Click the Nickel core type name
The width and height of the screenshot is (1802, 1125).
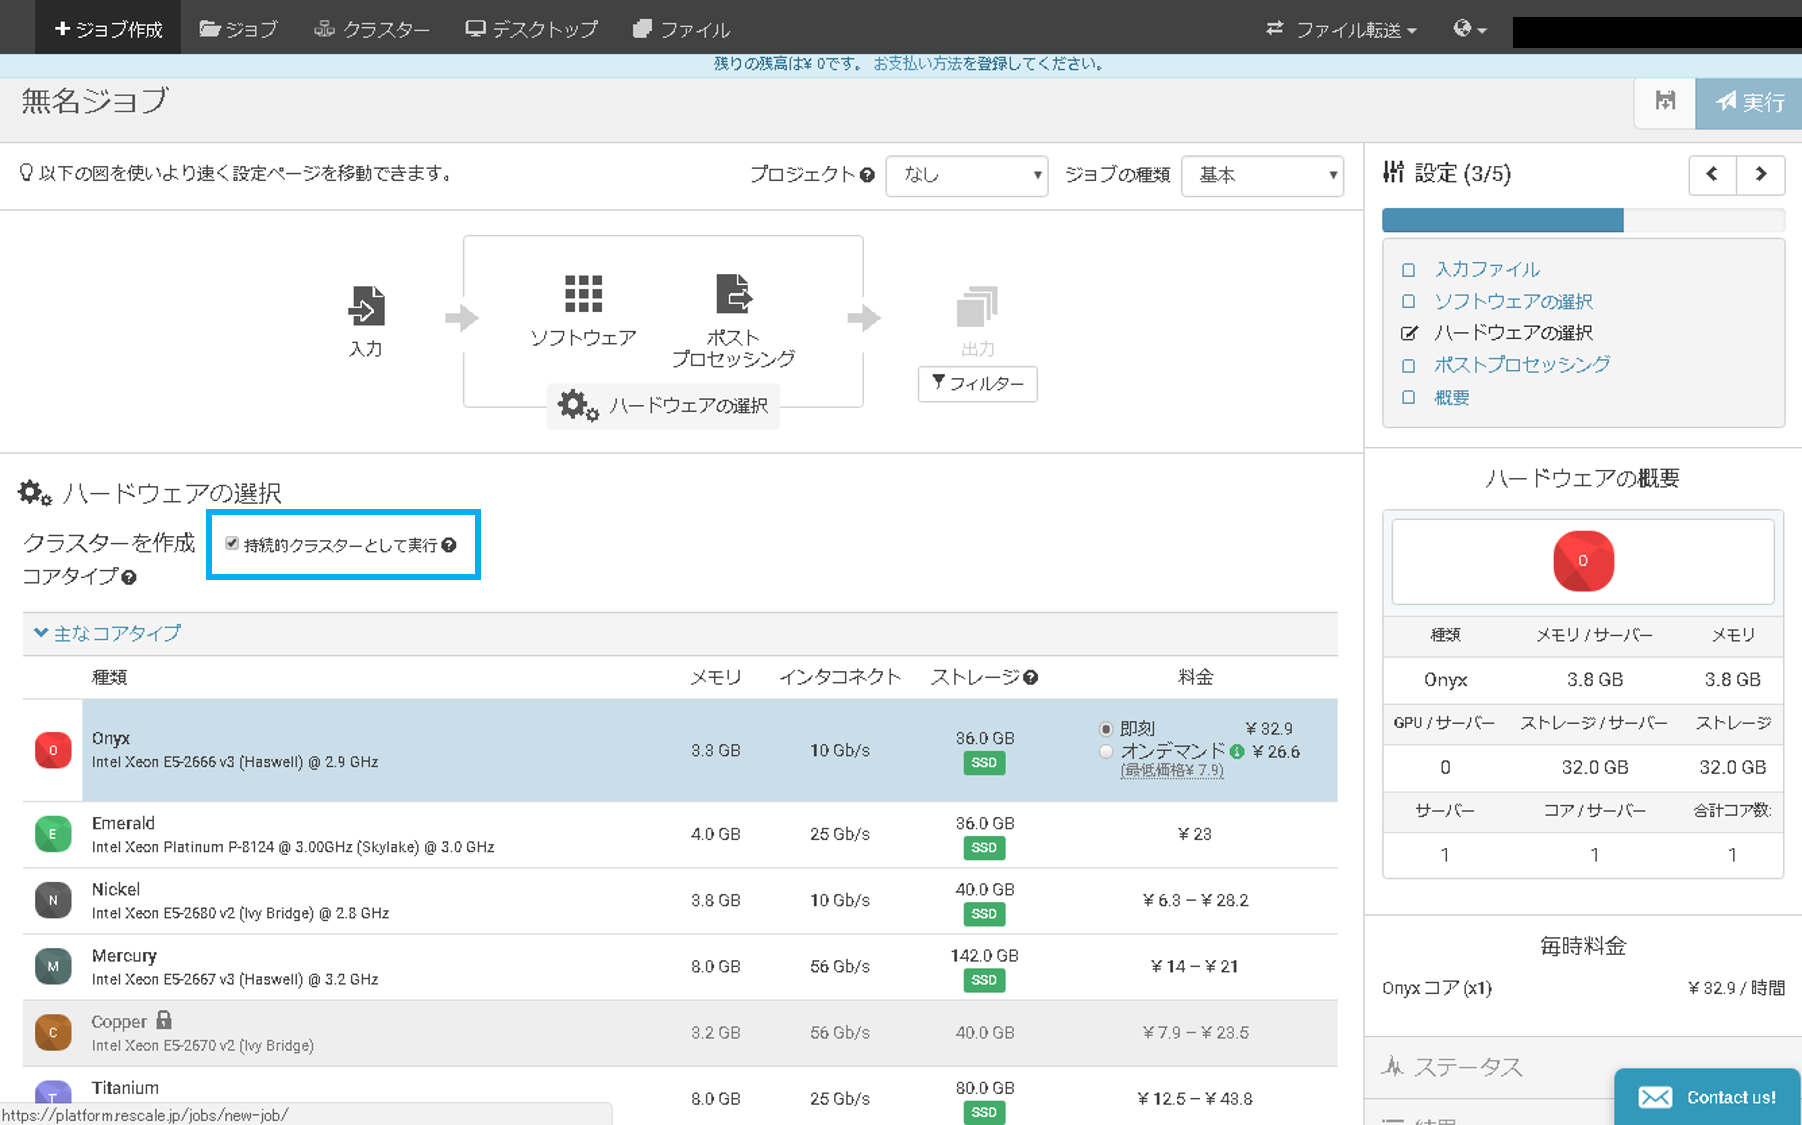(x=116, y=889)
